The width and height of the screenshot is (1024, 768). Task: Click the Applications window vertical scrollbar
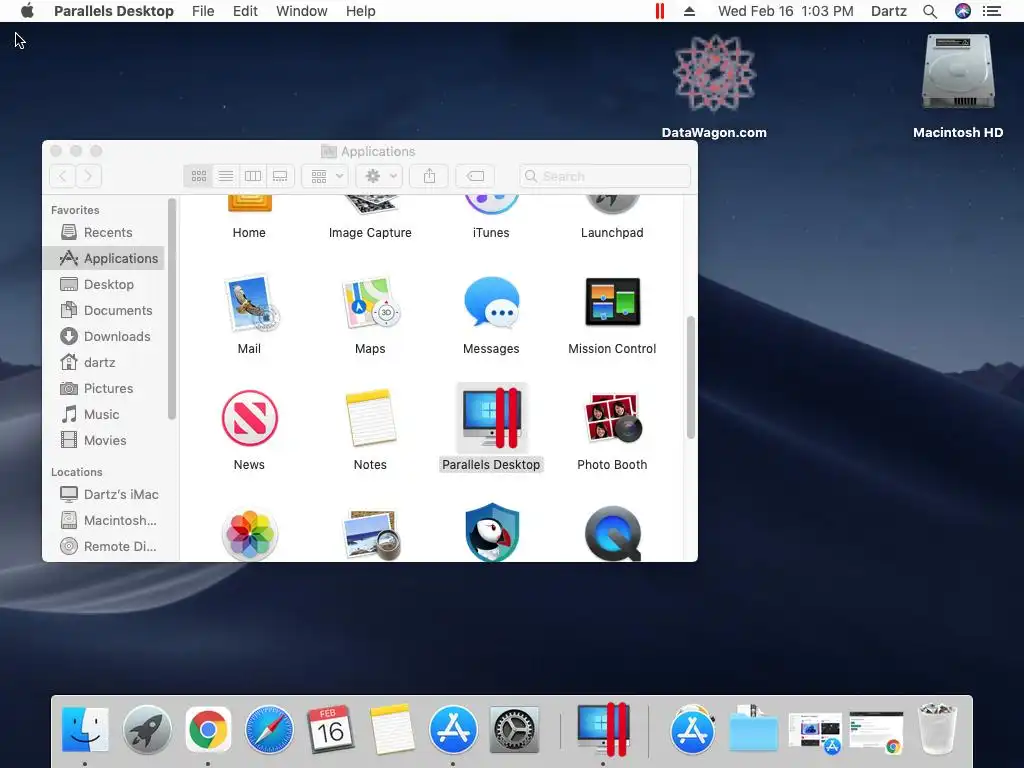pos(690,377)
